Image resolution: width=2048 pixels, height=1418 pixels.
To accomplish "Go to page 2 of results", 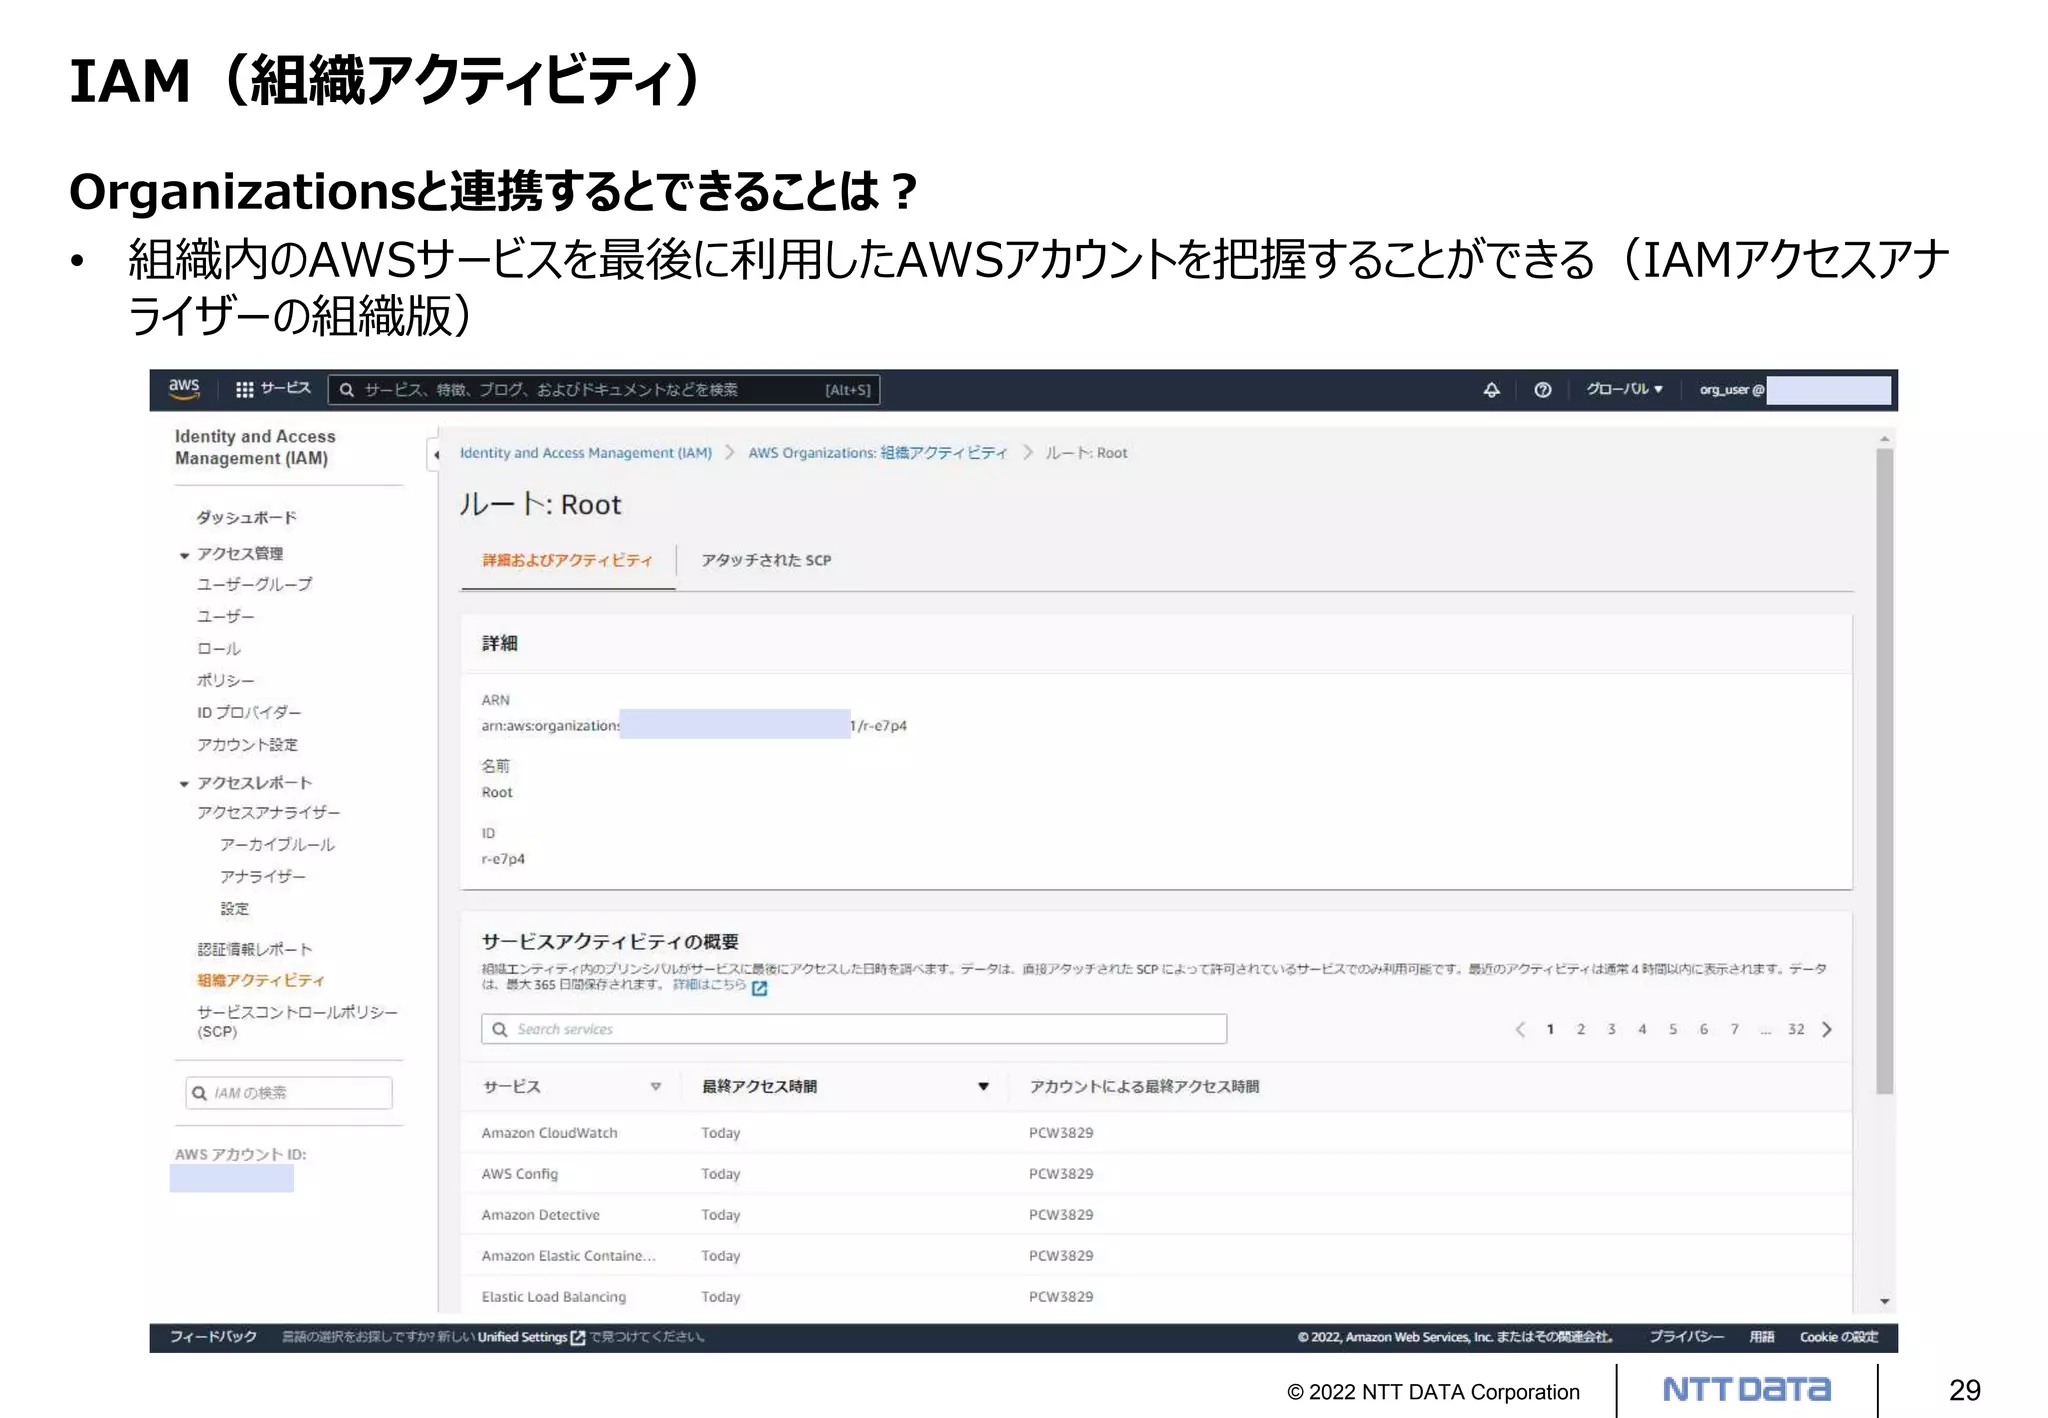I will (1581, 1029).
